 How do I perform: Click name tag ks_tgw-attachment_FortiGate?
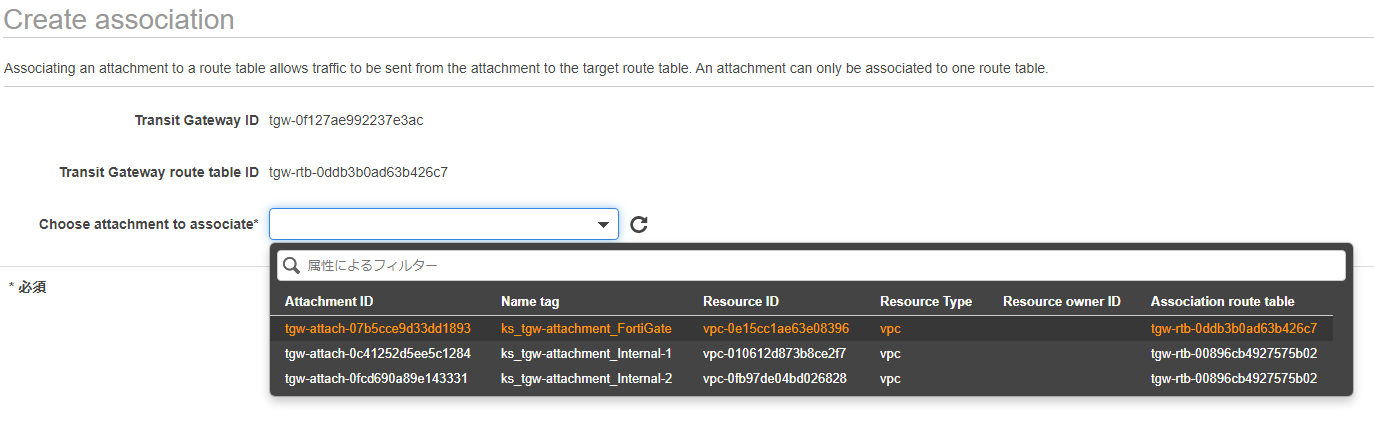(586, 328)
